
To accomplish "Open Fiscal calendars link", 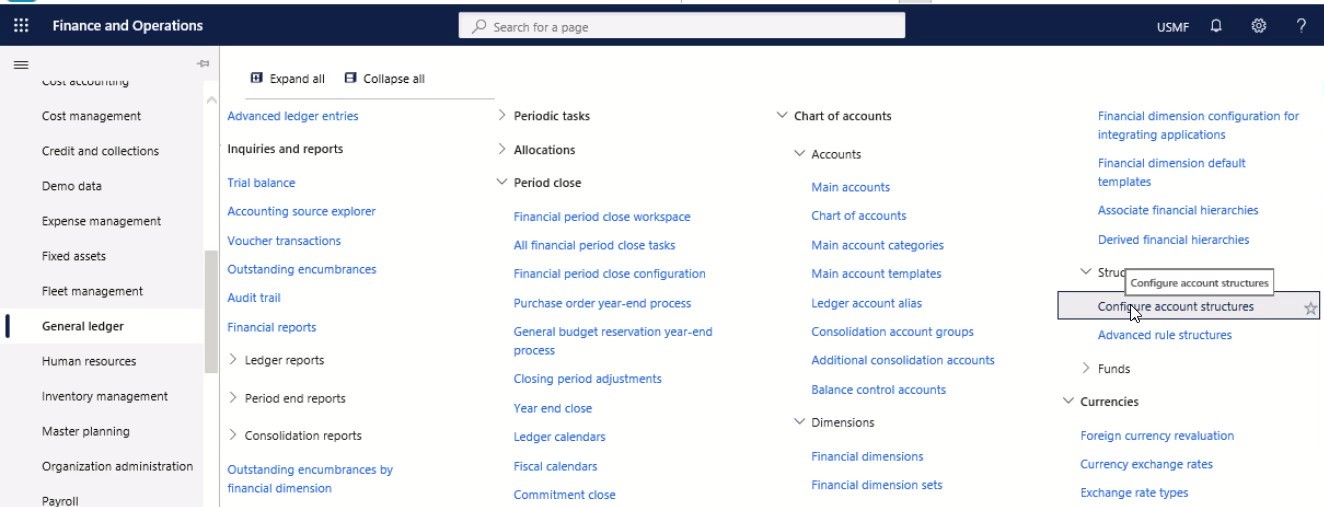I will point(556,466).
